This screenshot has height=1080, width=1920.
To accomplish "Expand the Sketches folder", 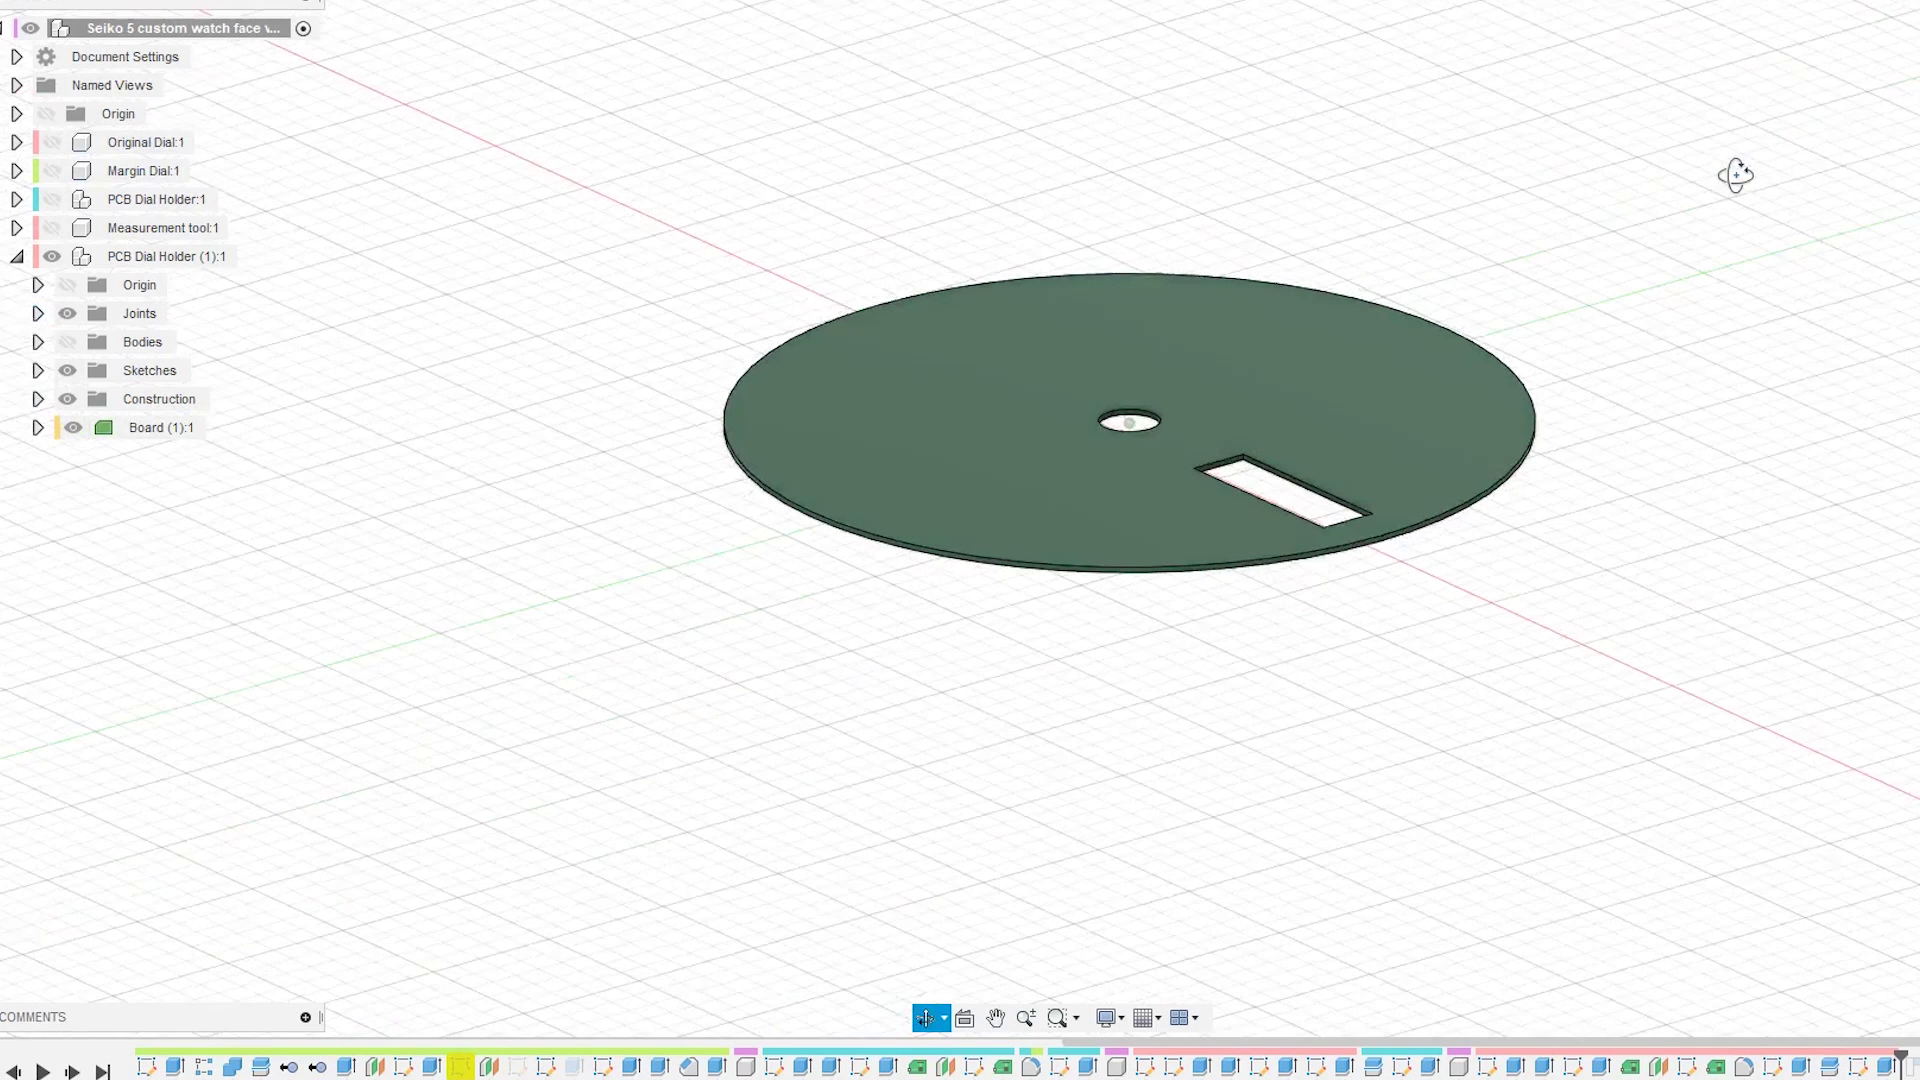I will [38, 370].
